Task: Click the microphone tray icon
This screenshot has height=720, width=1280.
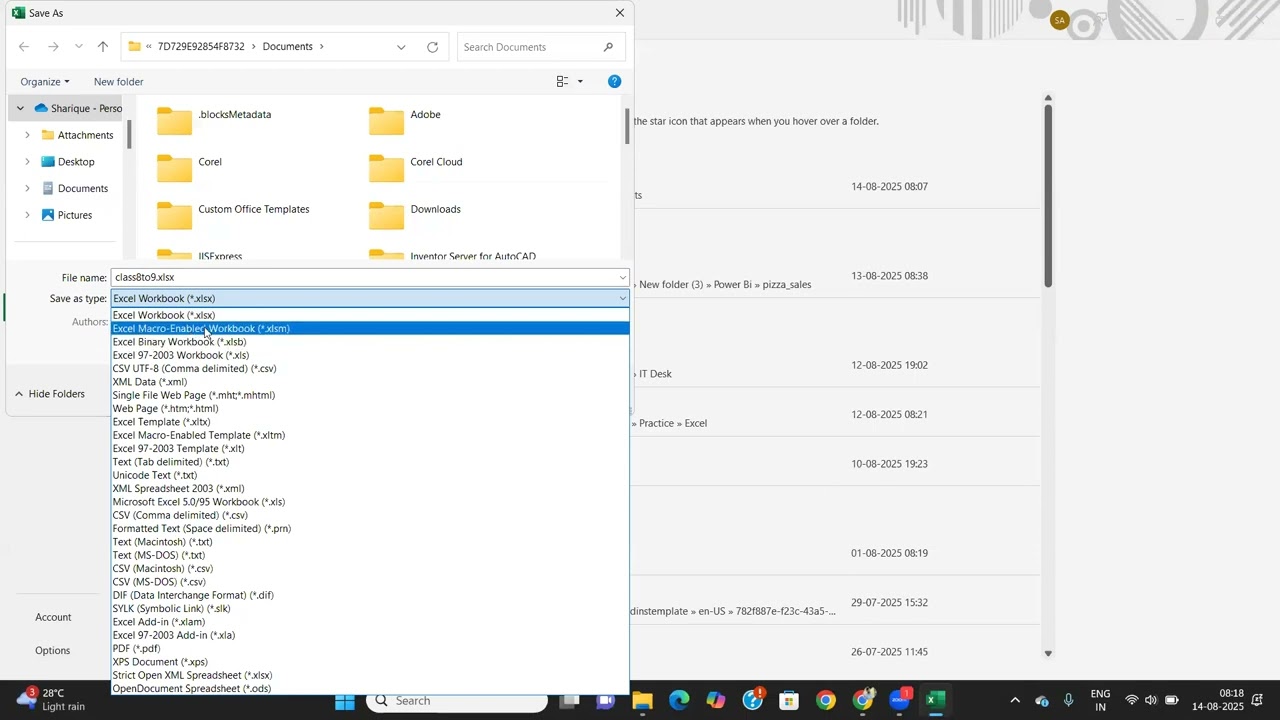Action: [x=1069, y=701]
